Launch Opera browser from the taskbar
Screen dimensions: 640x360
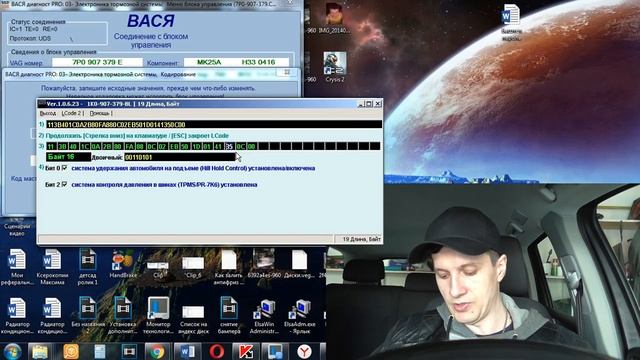217,351
